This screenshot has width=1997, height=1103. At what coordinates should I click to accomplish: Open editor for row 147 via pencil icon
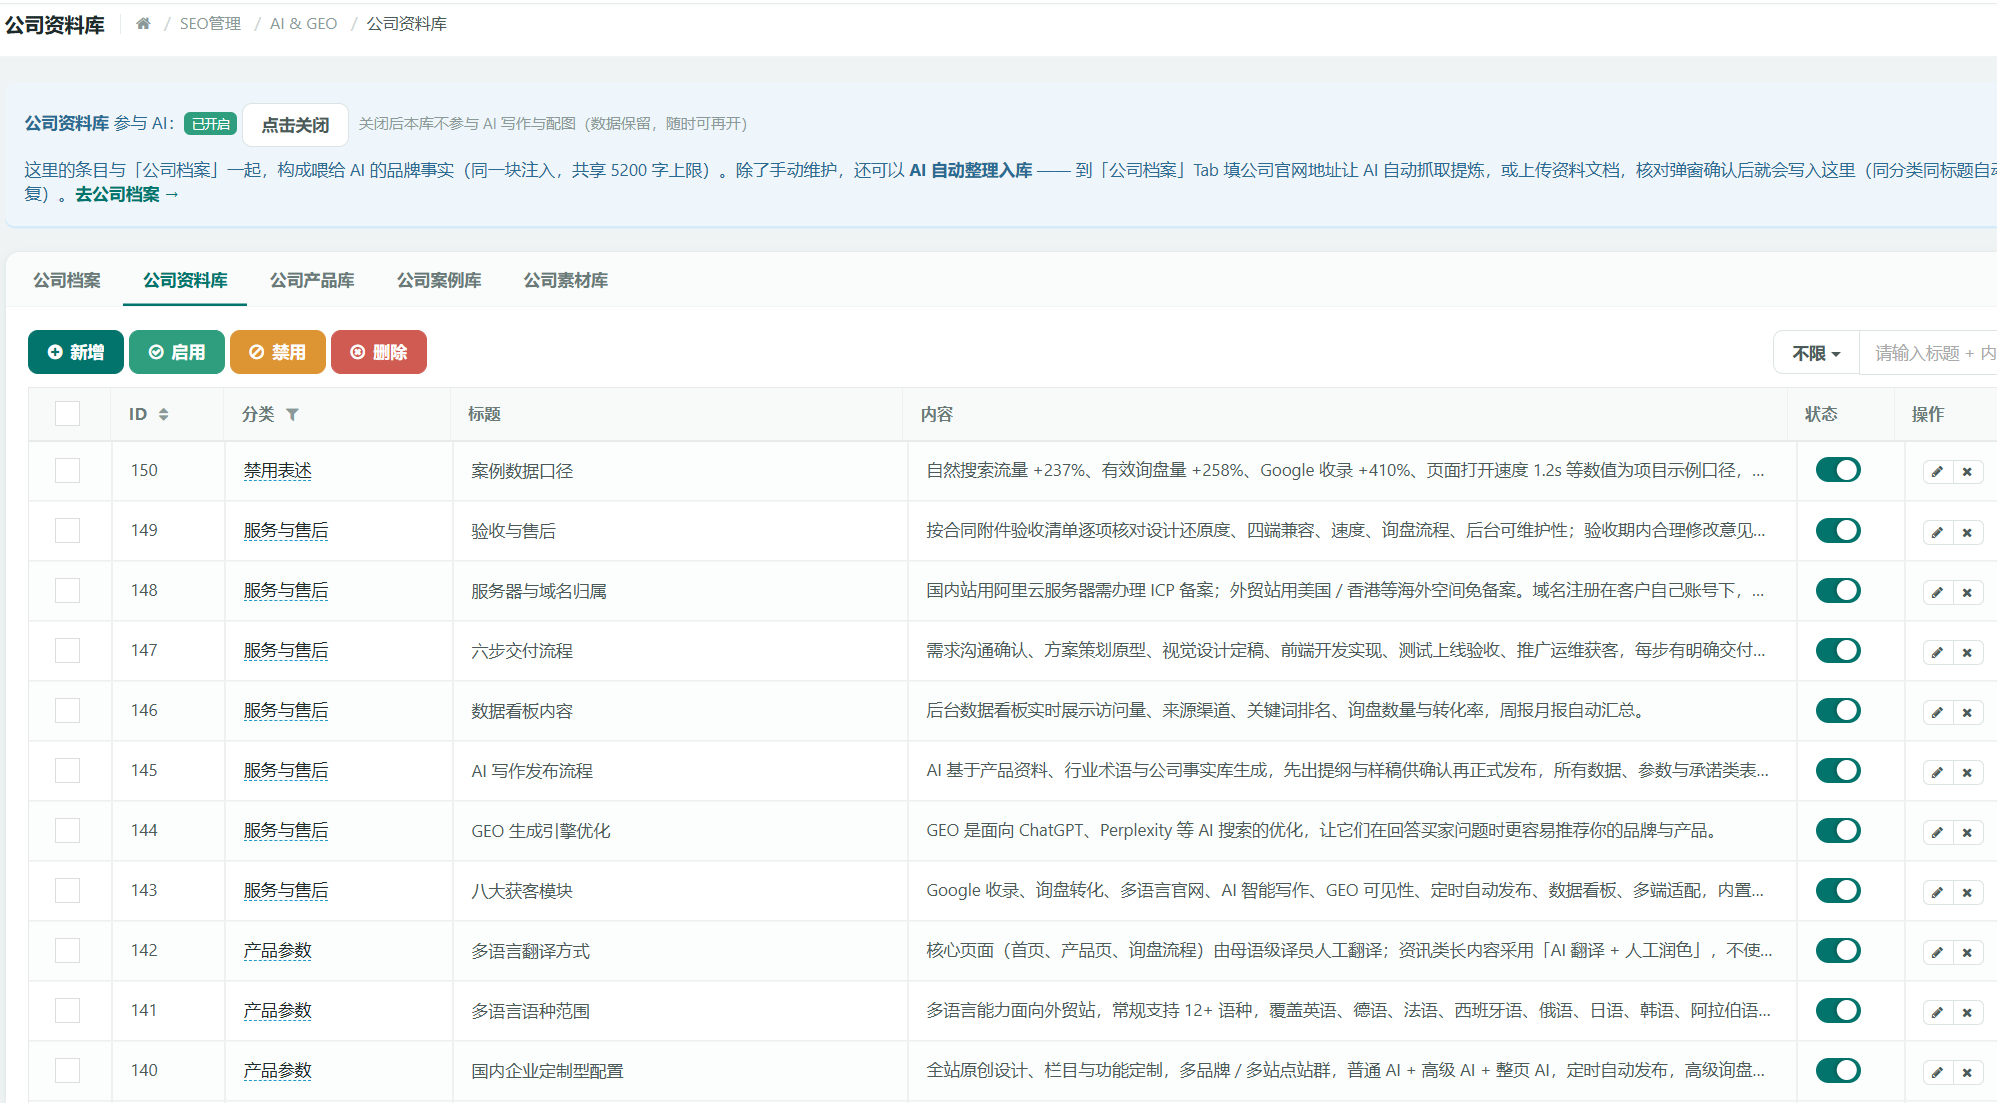[x=1937, y=652]
